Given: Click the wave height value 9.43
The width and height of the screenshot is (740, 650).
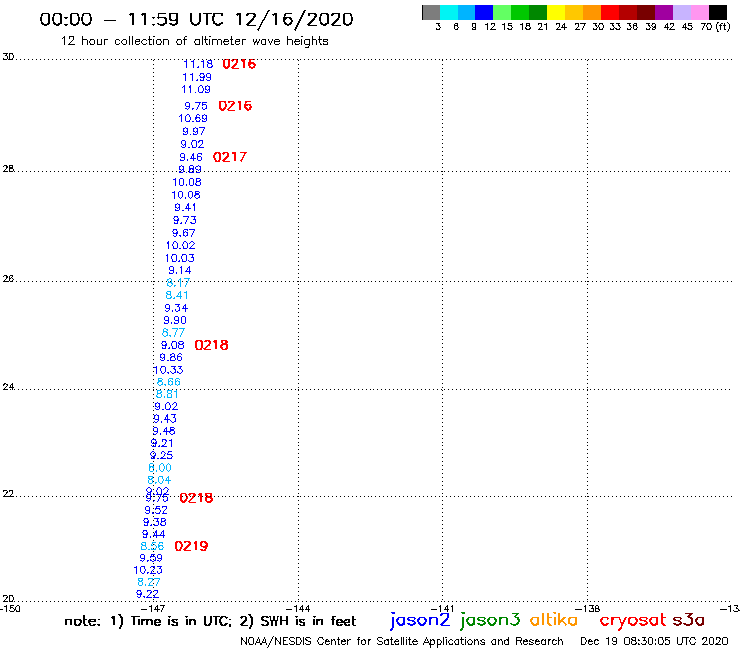Looking at the screenshot, I should (165, 419).
